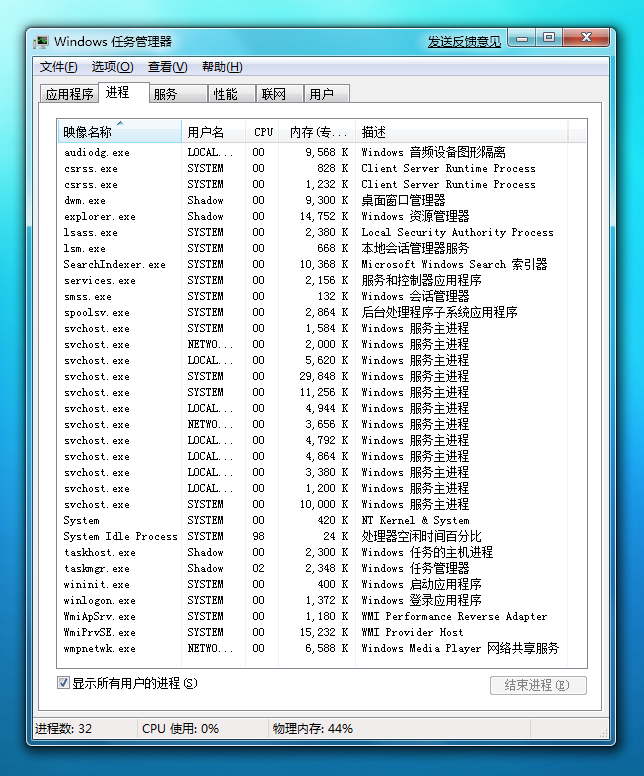Viewport: 644px width, 776px height.
Task: Open the 选项(O) menu
Action: 112,67
